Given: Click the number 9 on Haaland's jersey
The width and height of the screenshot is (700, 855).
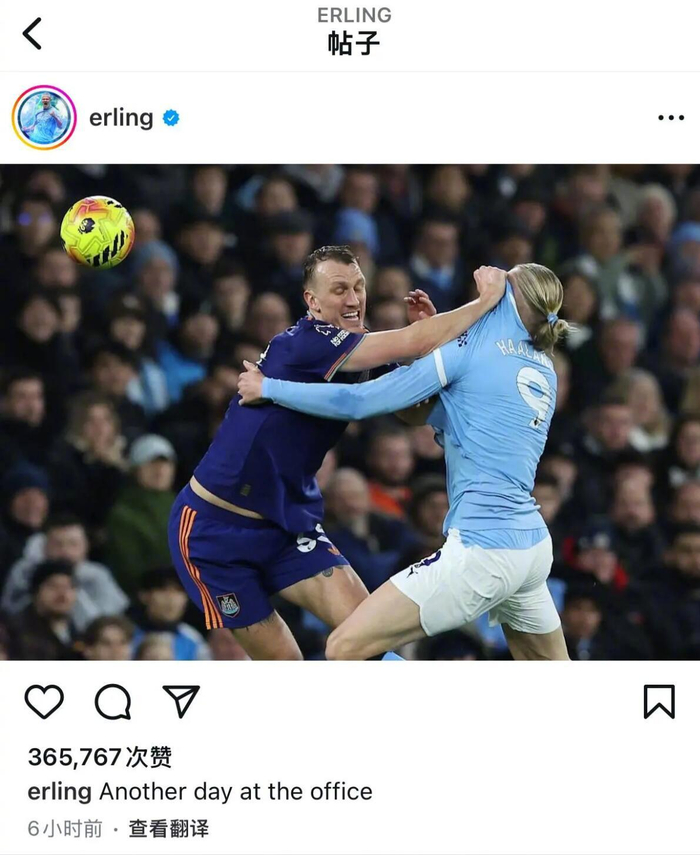Looking at the screenshot, I should point(534,396).
